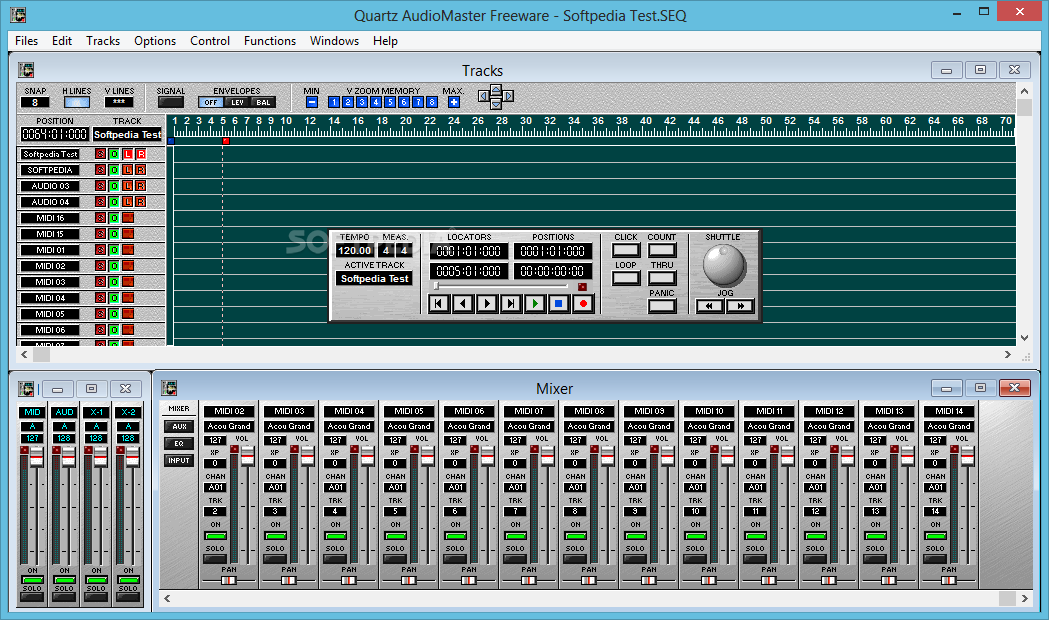Screen dimensions: 1049x620
Task: Increase vertical zoom with the MAX plus button
Action: point(454,102)
